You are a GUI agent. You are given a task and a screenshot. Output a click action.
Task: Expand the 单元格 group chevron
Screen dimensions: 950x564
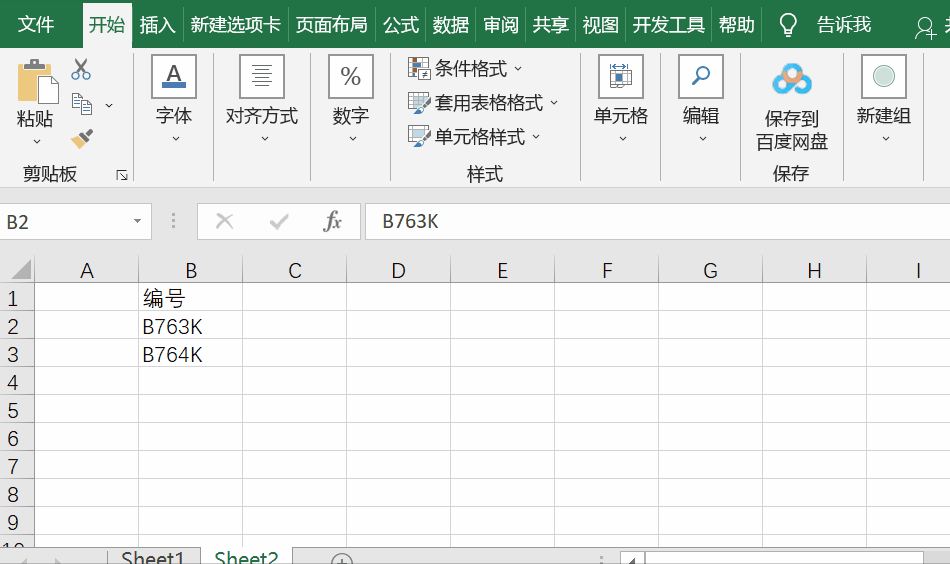tap(622, 139)
